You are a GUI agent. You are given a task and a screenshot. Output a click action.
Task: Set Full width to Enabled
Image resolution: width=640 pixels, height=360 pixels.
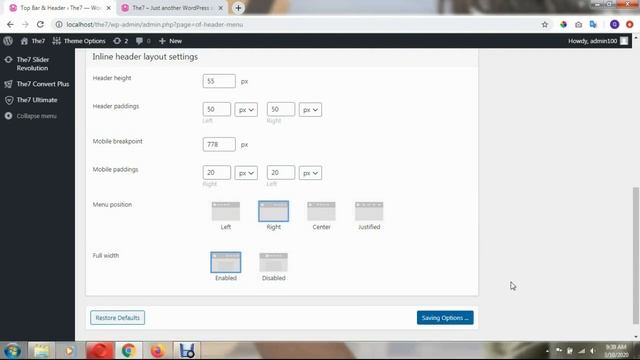(x=226, y=262)
